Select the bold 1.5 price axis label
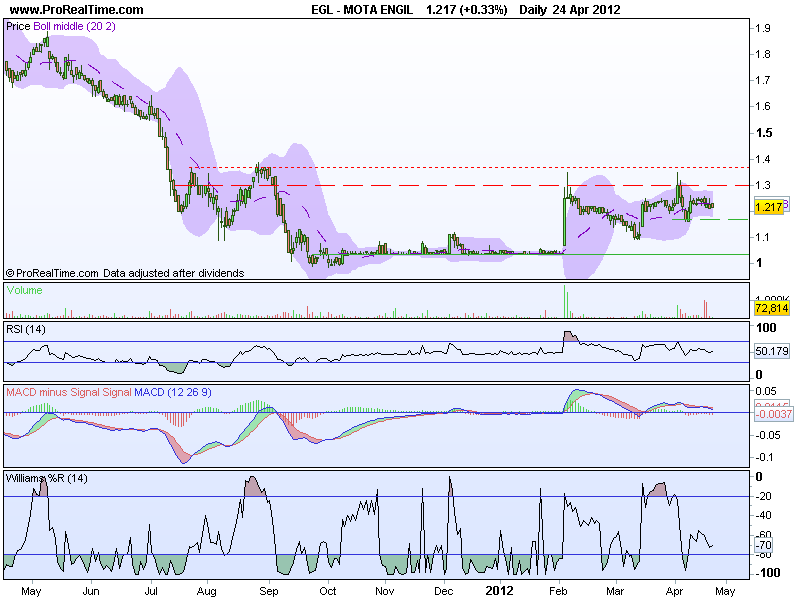Viewport: 800px width, 600px height. coord(764,133)
